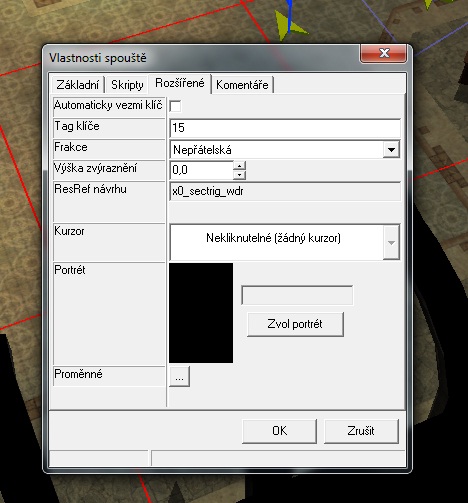Enable the Automaticky vezmi klíč checkbox

coord(175,106)
